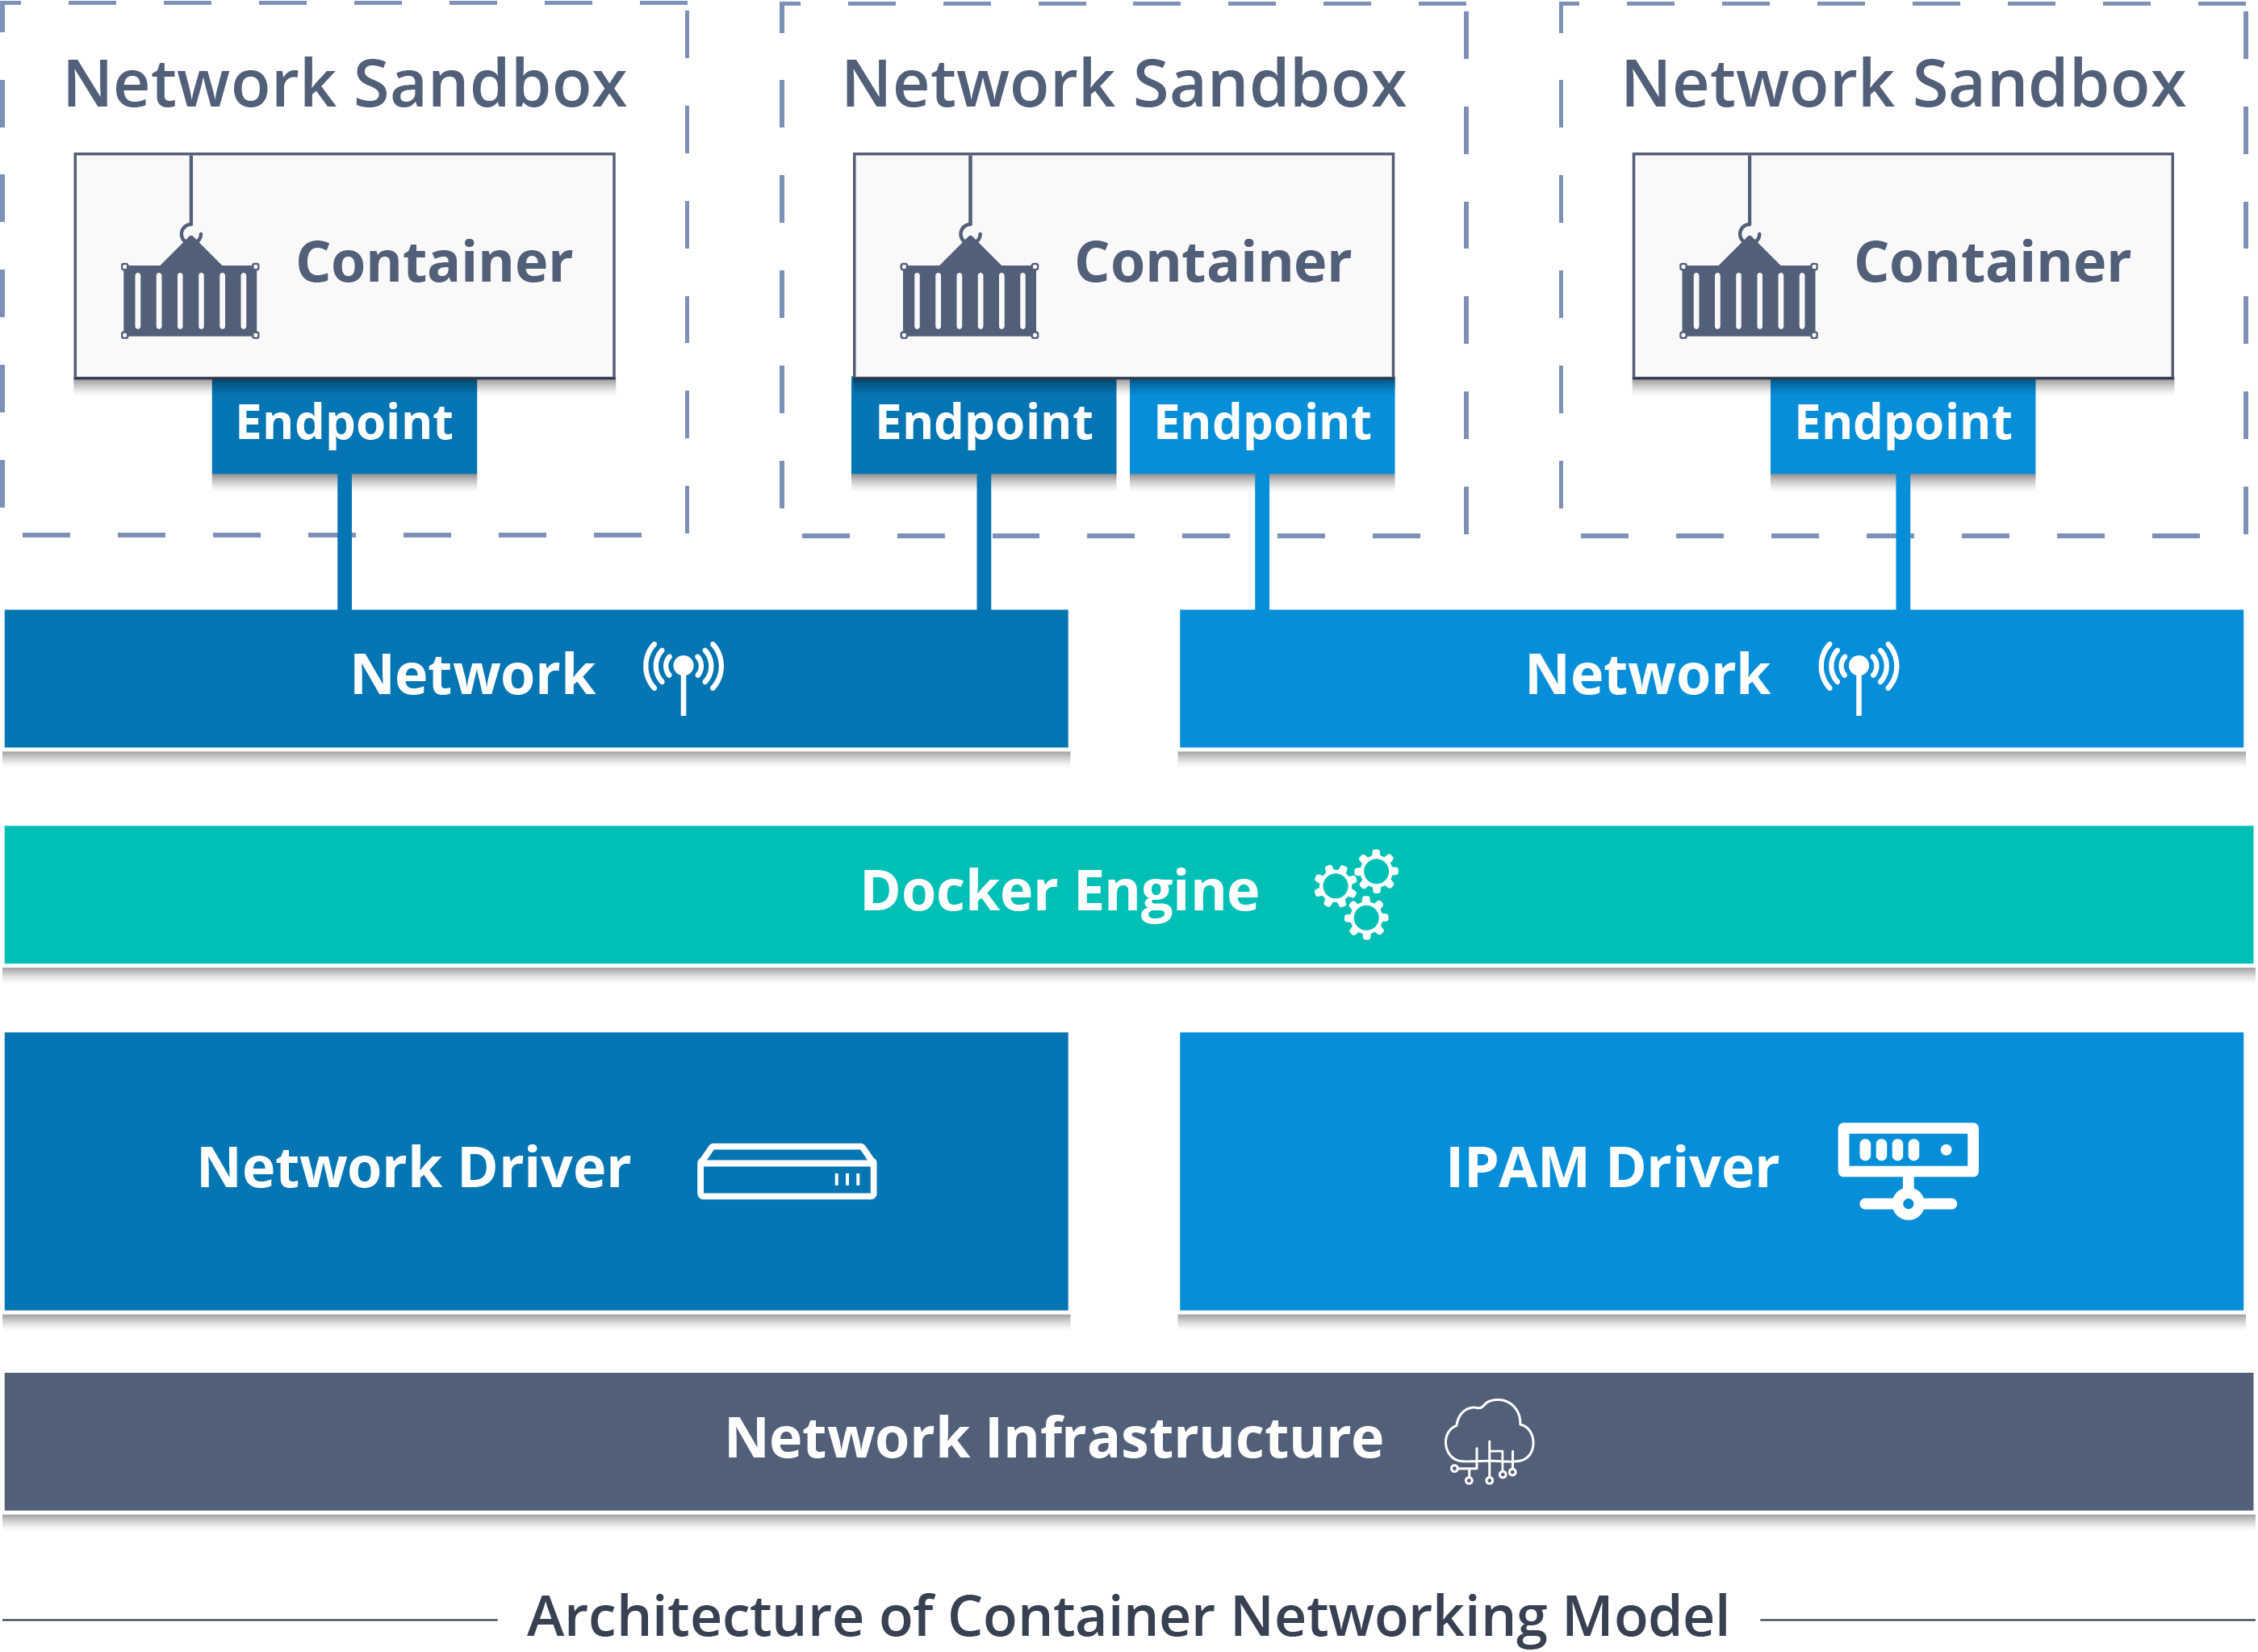Click the gears icon beside Docker Engine
The width and height of the screenshot is (2258, 1652).
(x=1357, y=894)
